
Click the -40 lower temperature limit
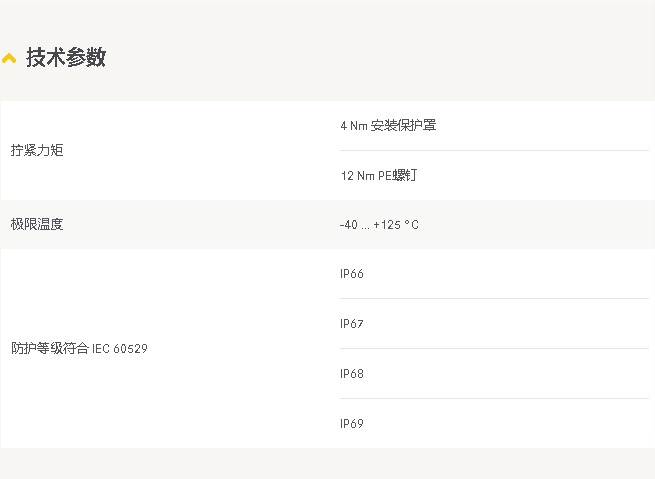(349, 225)
